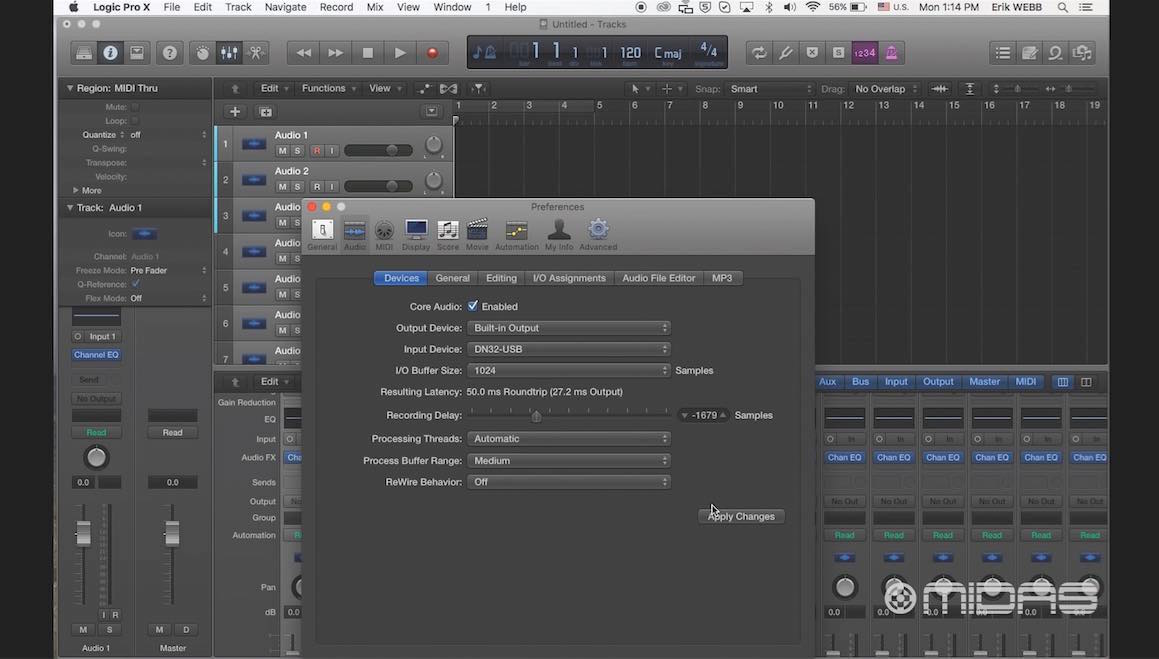Image resolution: width=1159 pixels, height=659 pixels.
Task: Select the Display preferences icon
Action: click(x=416, y=235)
